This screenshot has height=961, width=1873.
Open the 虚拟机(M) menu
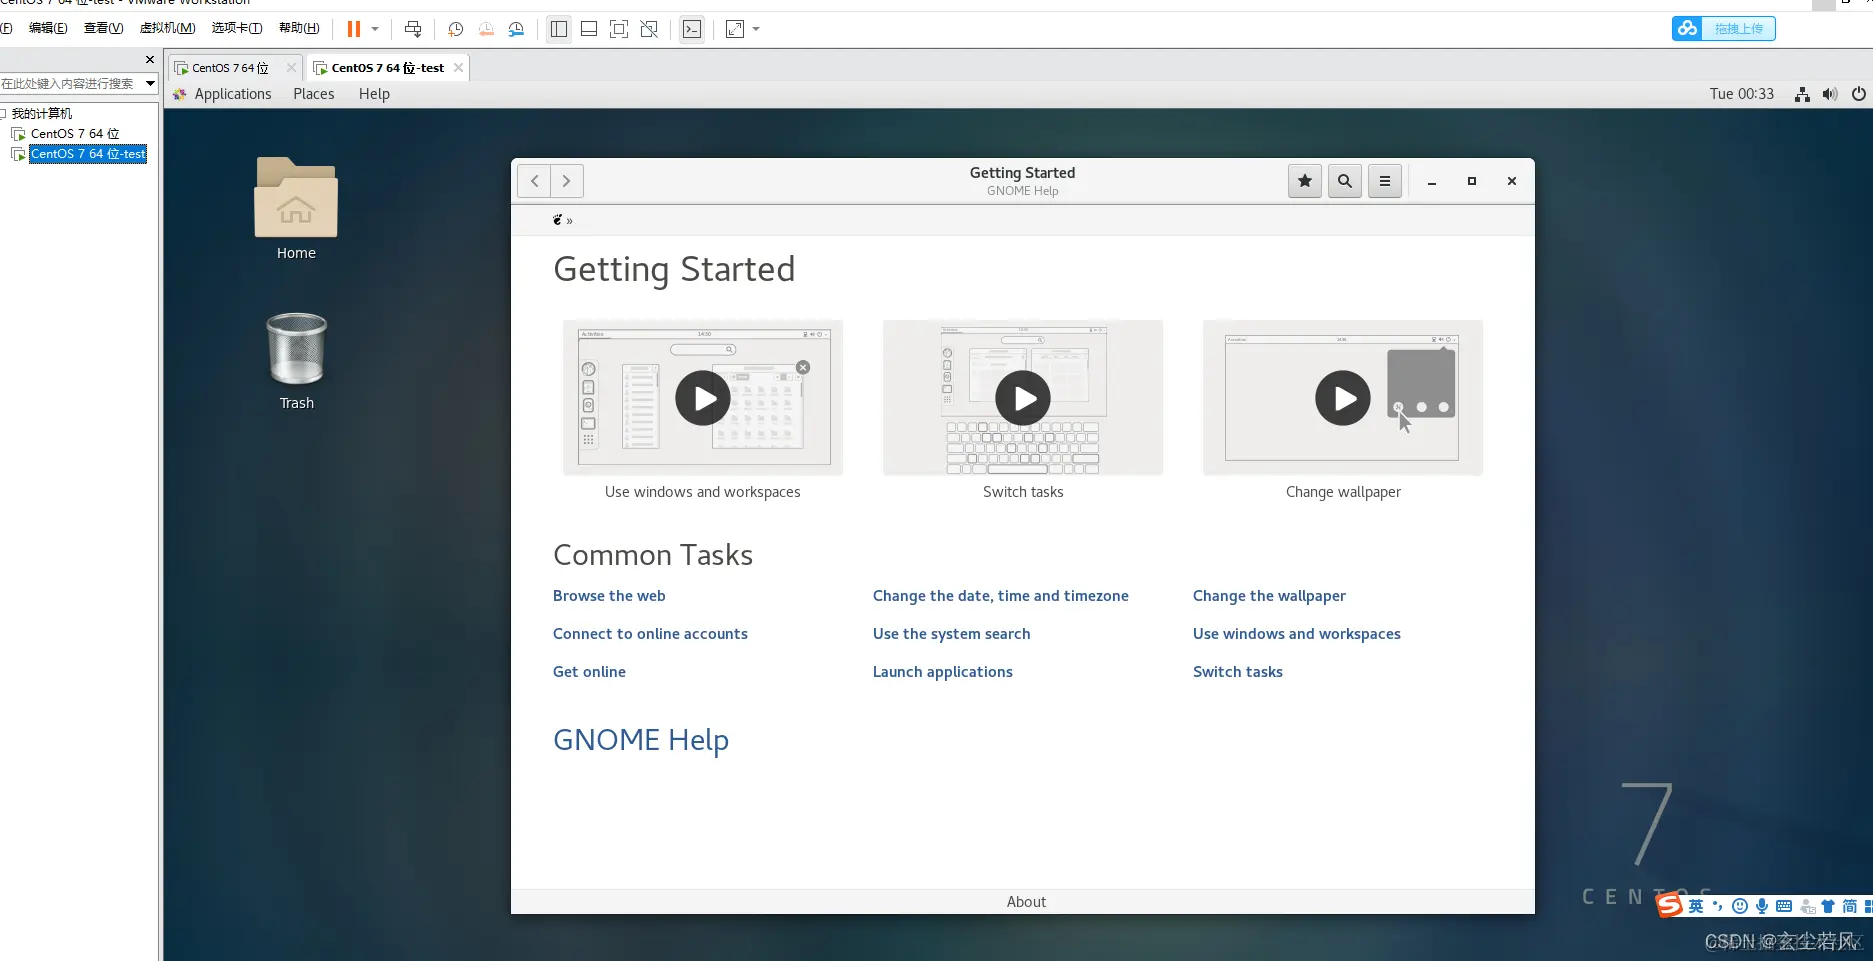[167, 28]
